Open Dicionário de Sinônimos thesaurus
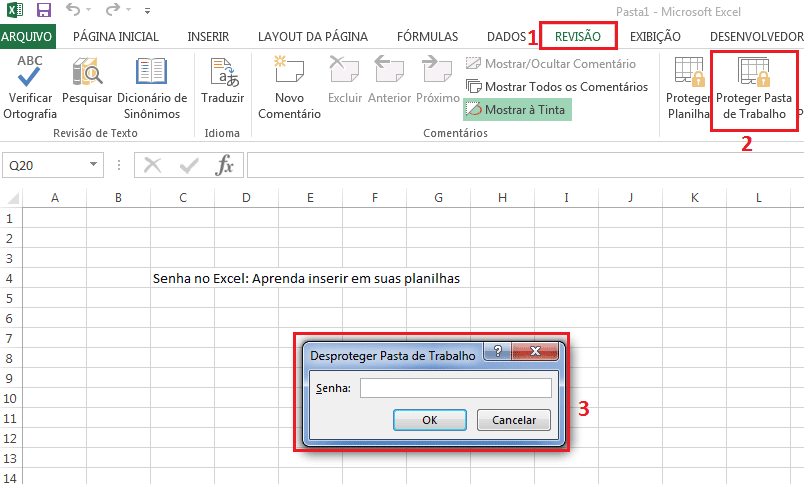 [152, 74]
